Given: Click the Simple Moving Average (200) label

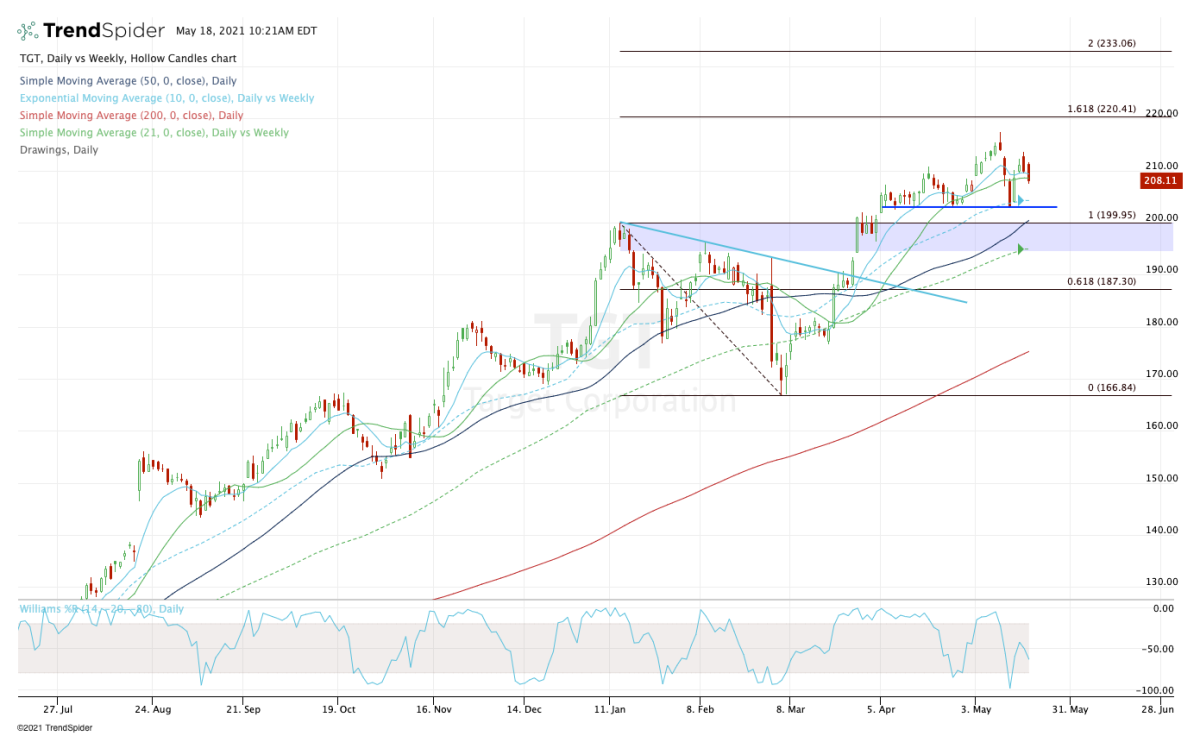Looking at the screenshot, I should 131,116.
